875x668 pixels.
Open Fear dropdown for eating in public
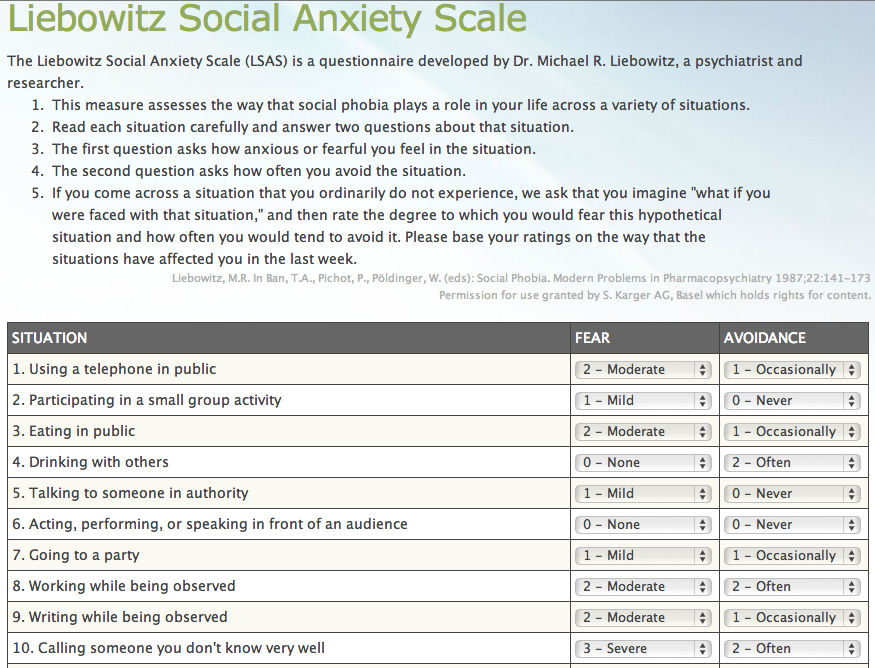(642, 431)
